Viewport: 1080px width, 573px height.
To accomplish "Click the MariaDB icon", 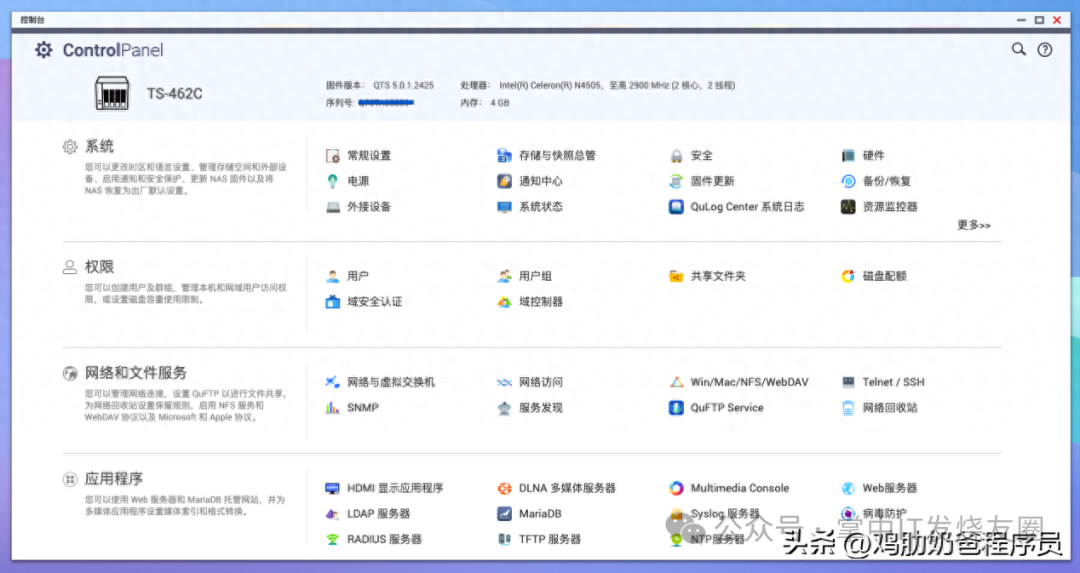I will point(504,514).
